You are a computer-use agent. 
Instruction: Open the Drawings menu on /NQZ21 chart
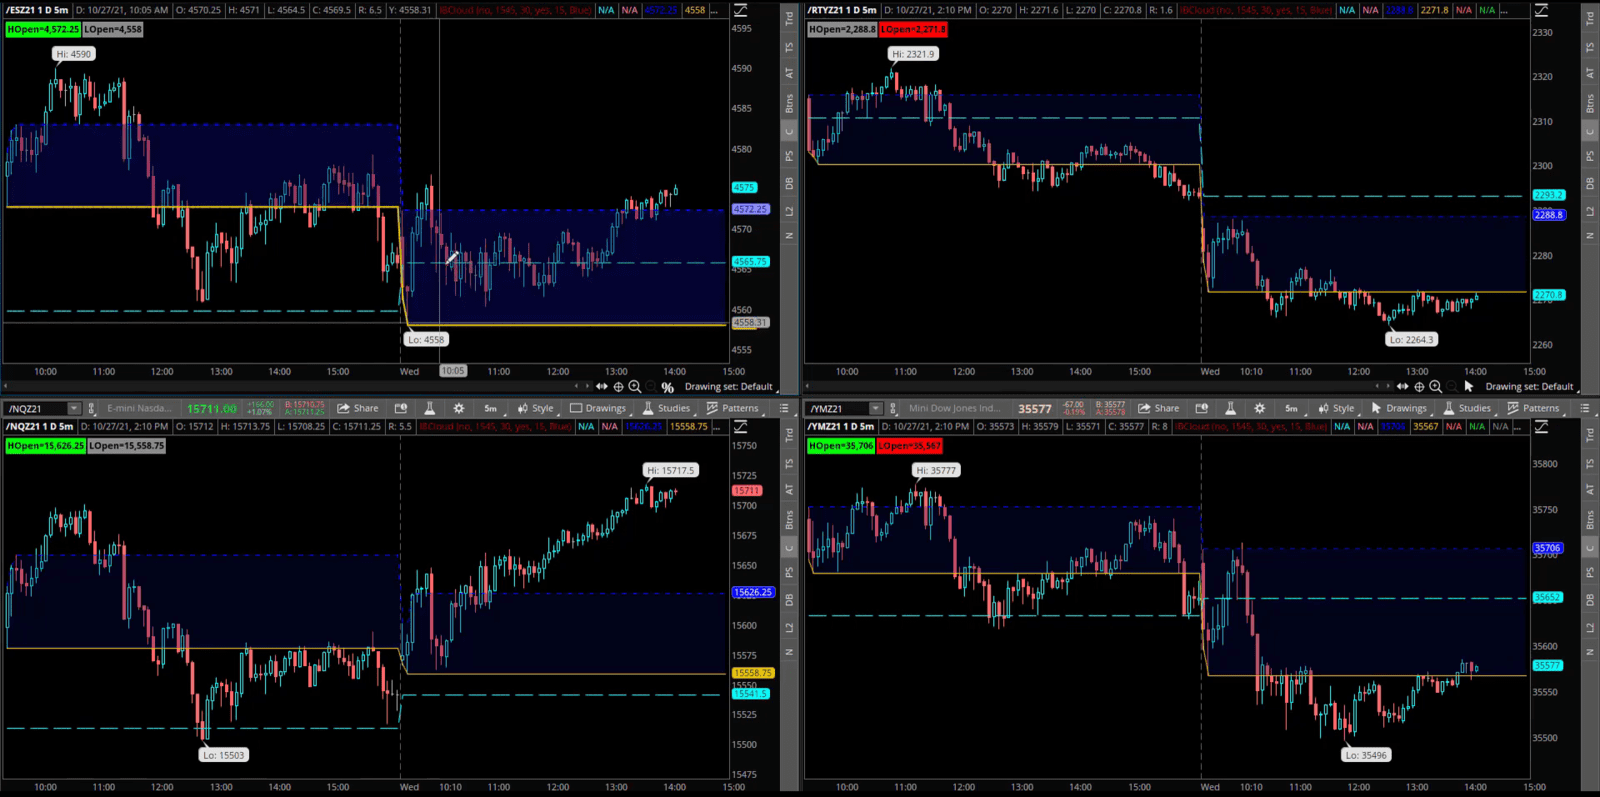point(598,408)
